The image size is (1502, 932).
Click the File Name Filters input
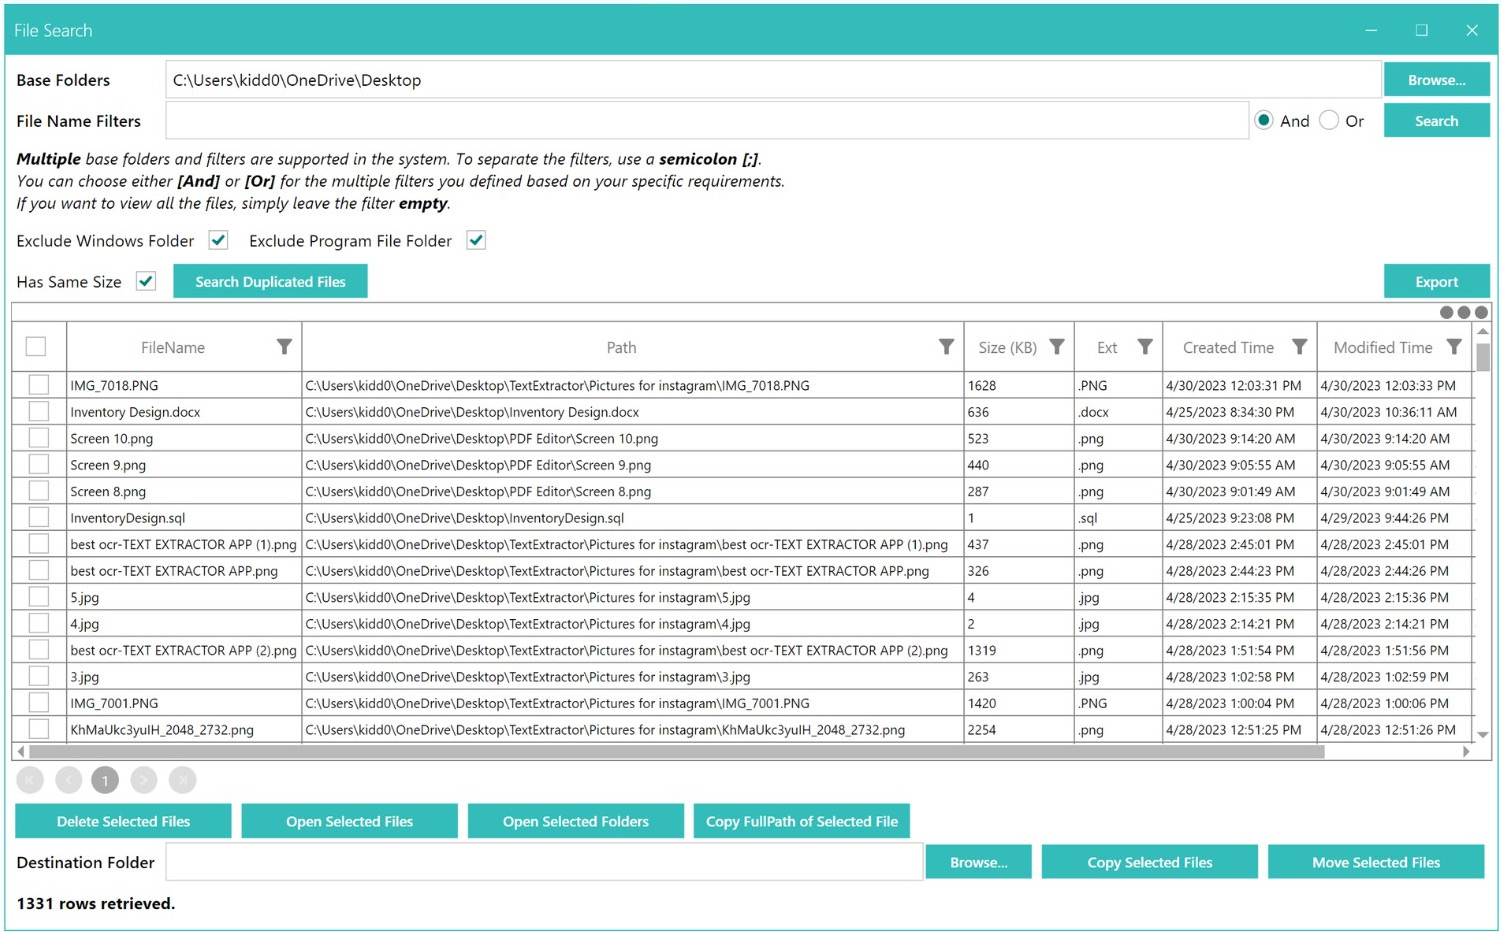point(707,121)
